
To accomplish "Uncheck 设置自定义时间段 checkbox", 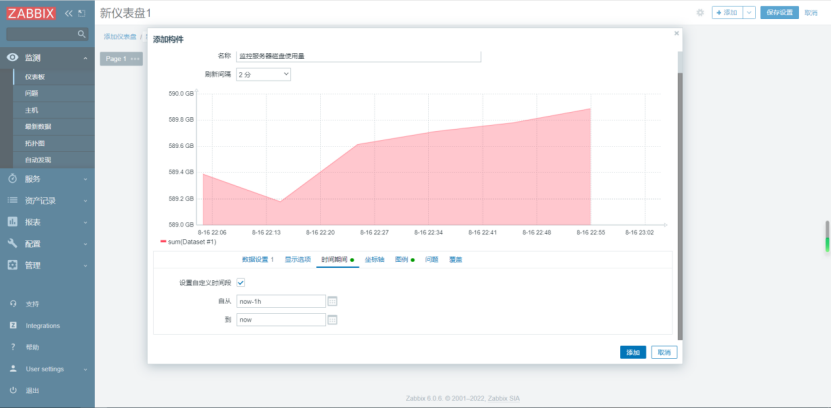I will [241, 283].
